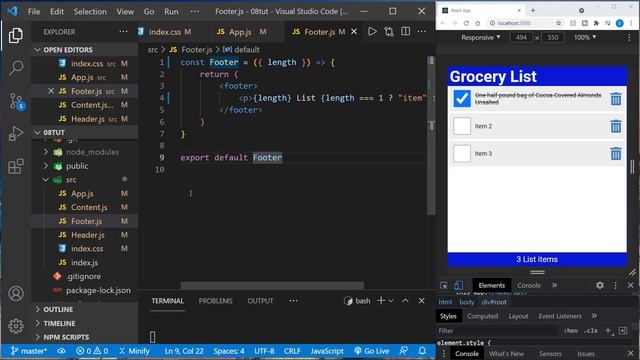Open the Responsive device dropdown
Image resolution: width=640 pixels, height=360 pixels.
coord(481,38)
